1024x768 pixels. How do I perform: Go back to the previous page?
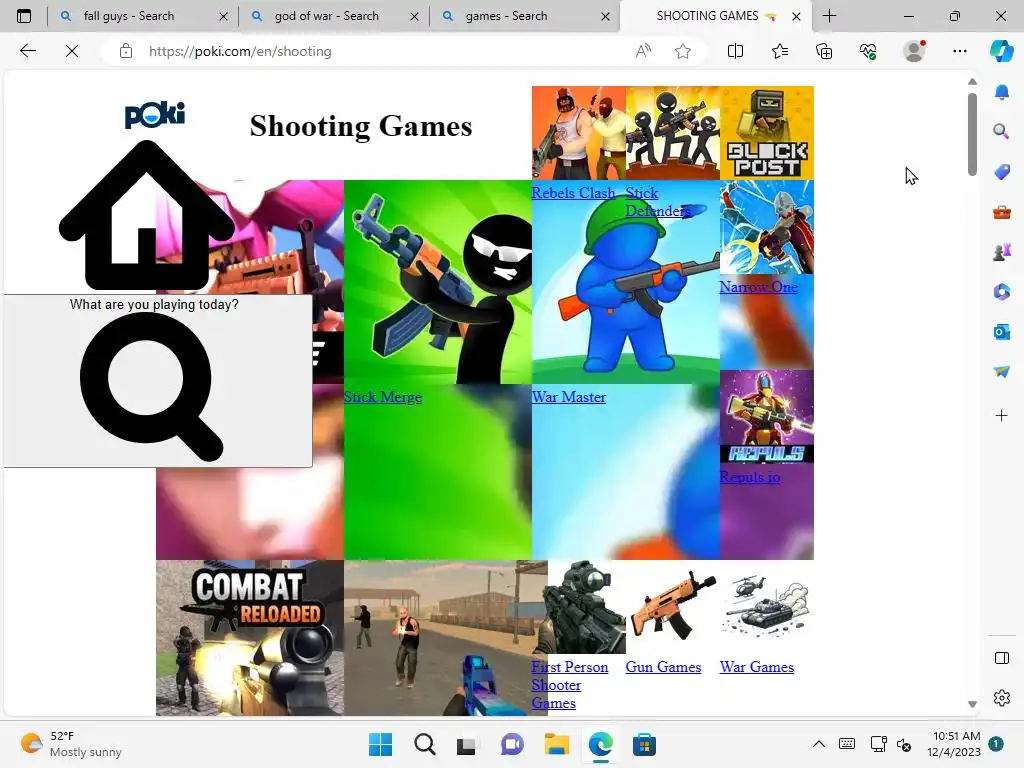(x=28, y=51)
